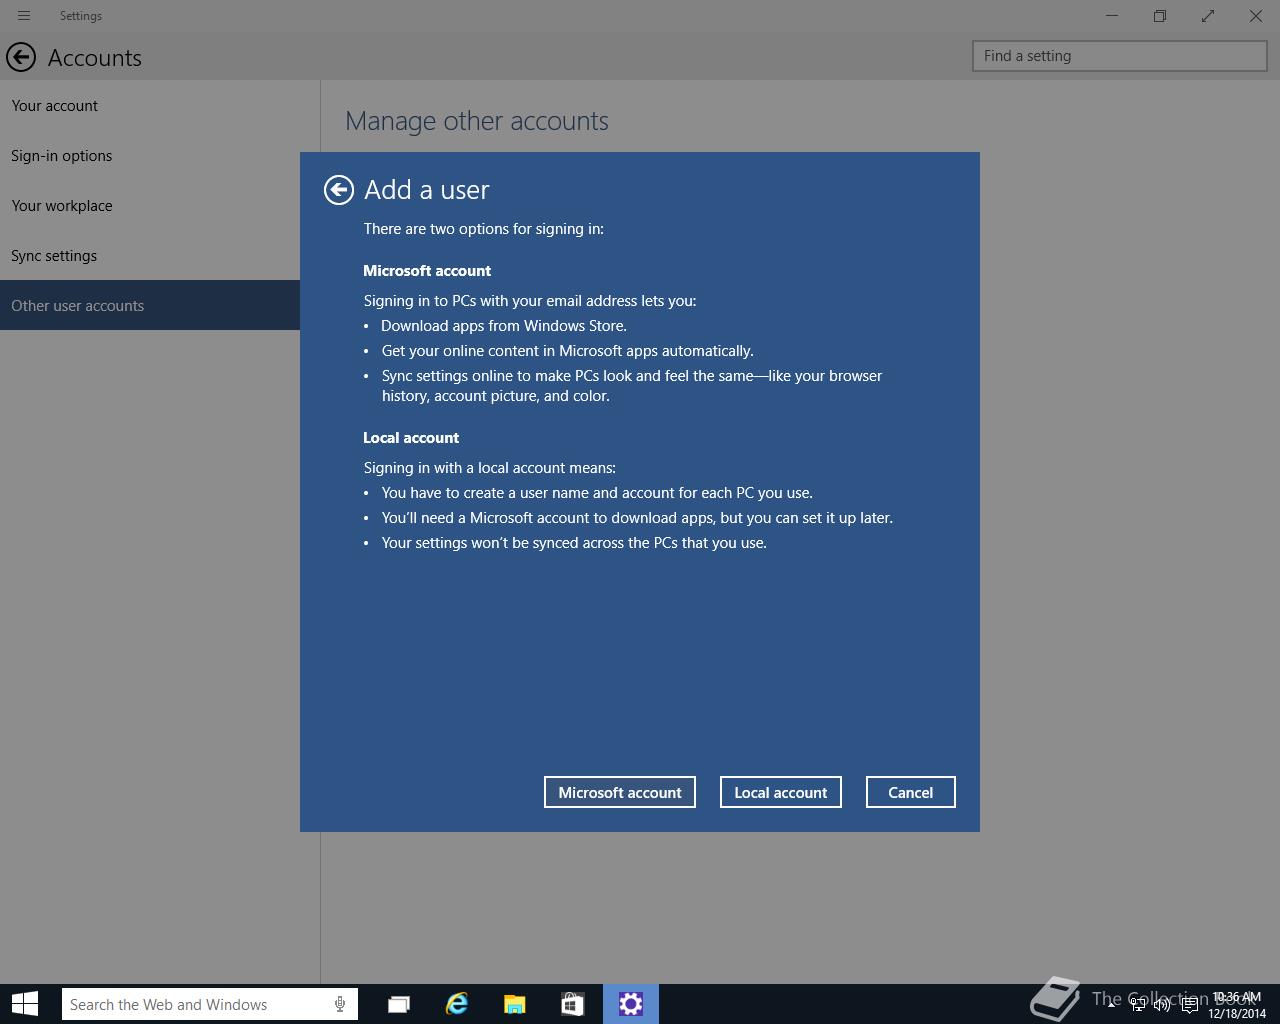Click the taskbar clock and date
1280x1024 pixels.
point(1237,1005)
